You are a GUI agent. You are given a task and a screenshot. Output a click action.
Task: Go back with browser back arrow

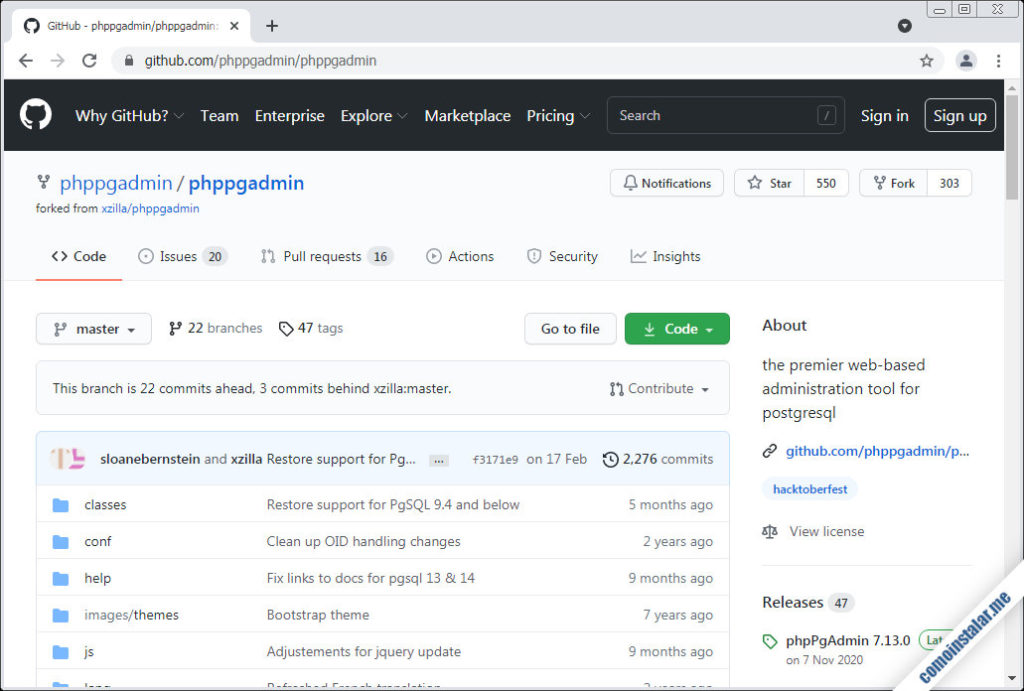[25, 61]
